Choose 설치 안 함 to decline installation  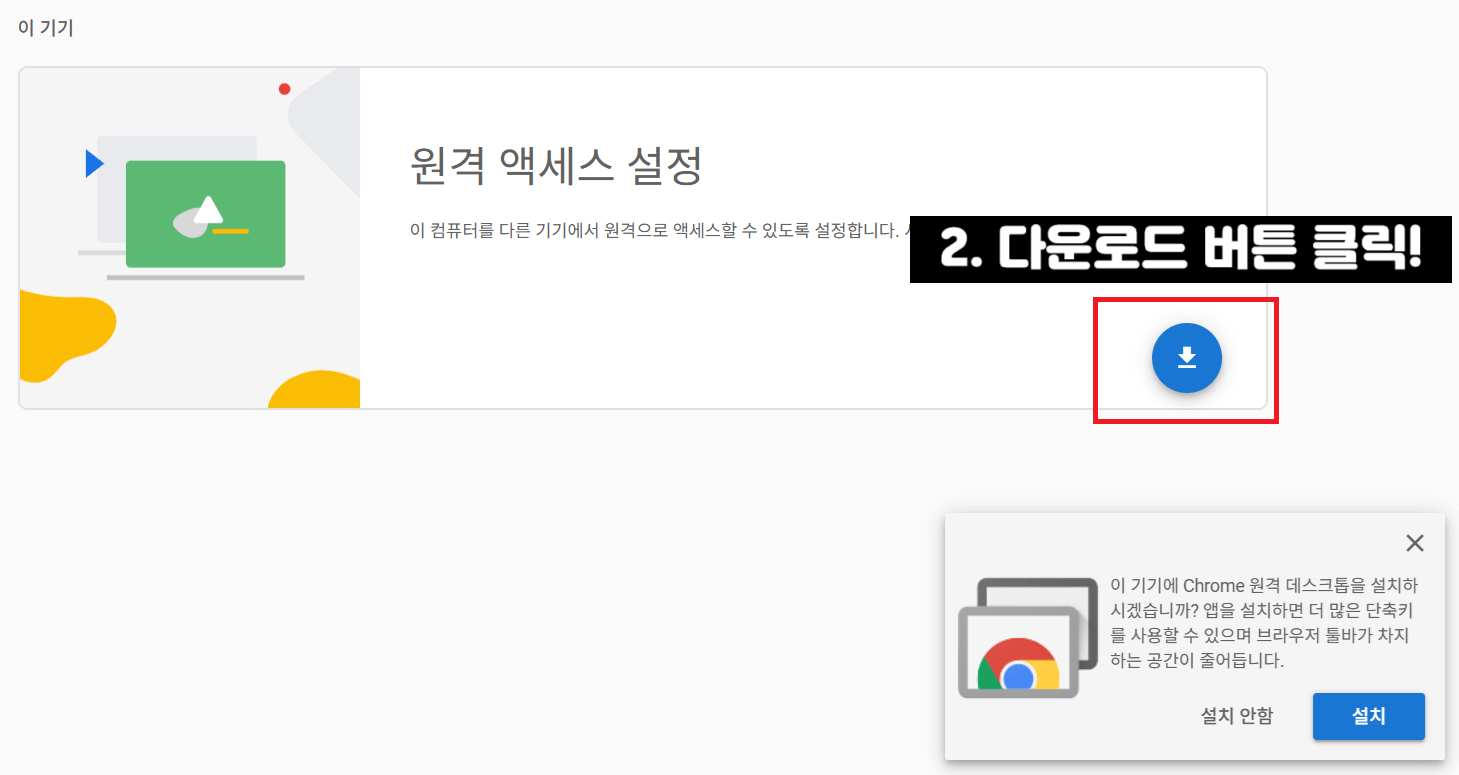tap(1236, 716)
